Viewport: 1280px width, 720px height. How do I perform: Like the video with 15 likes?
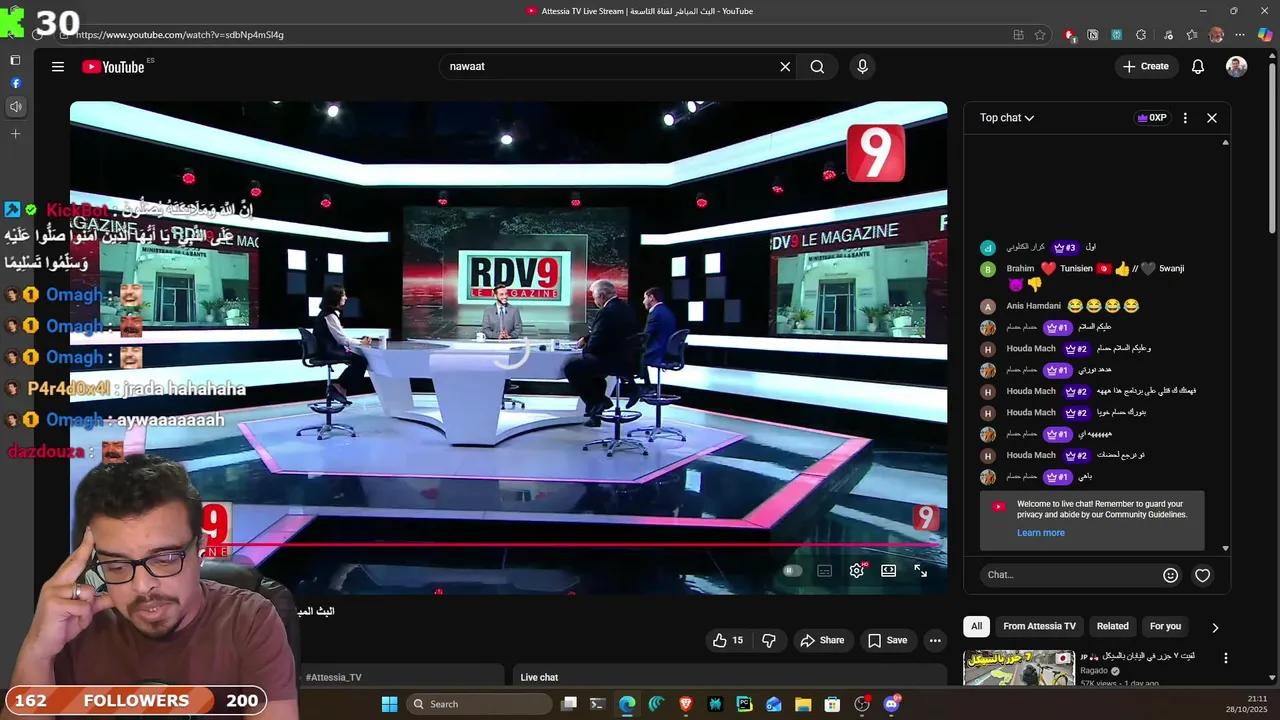coord(728,641)
